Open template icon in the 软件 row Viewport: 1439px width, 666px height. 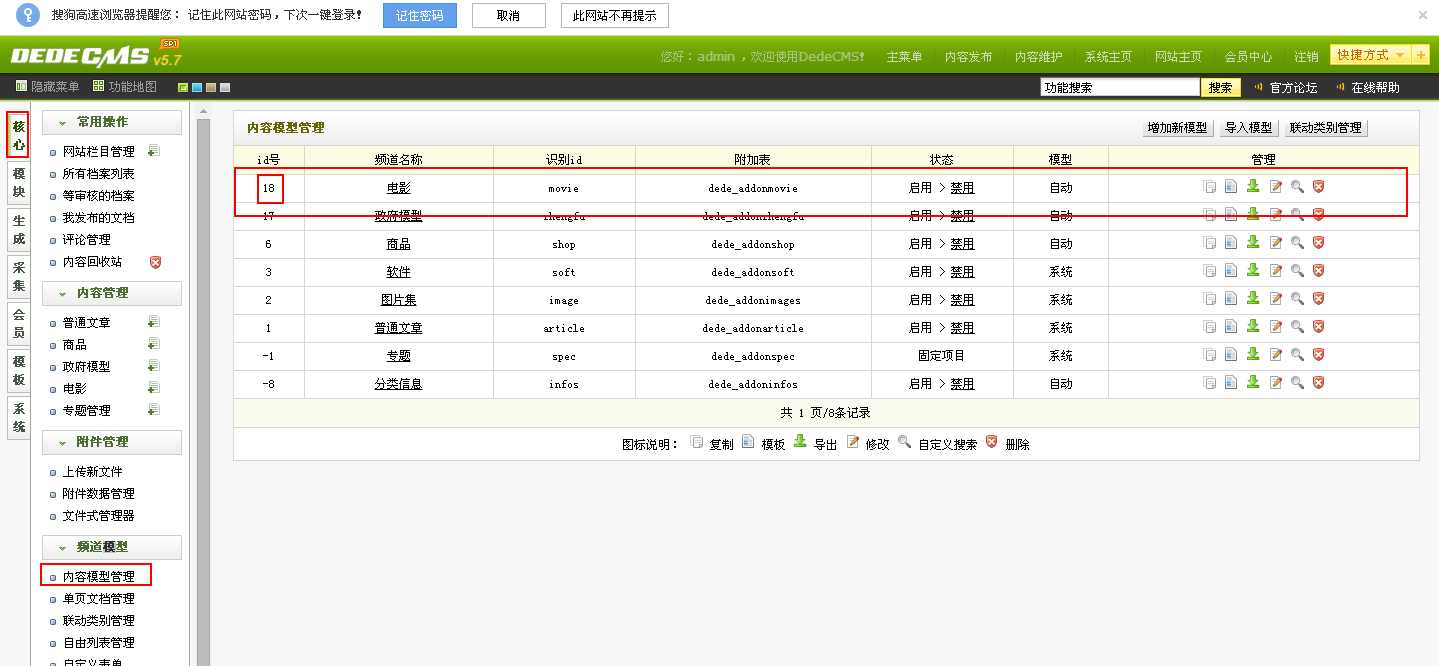tap(1231, 271)
